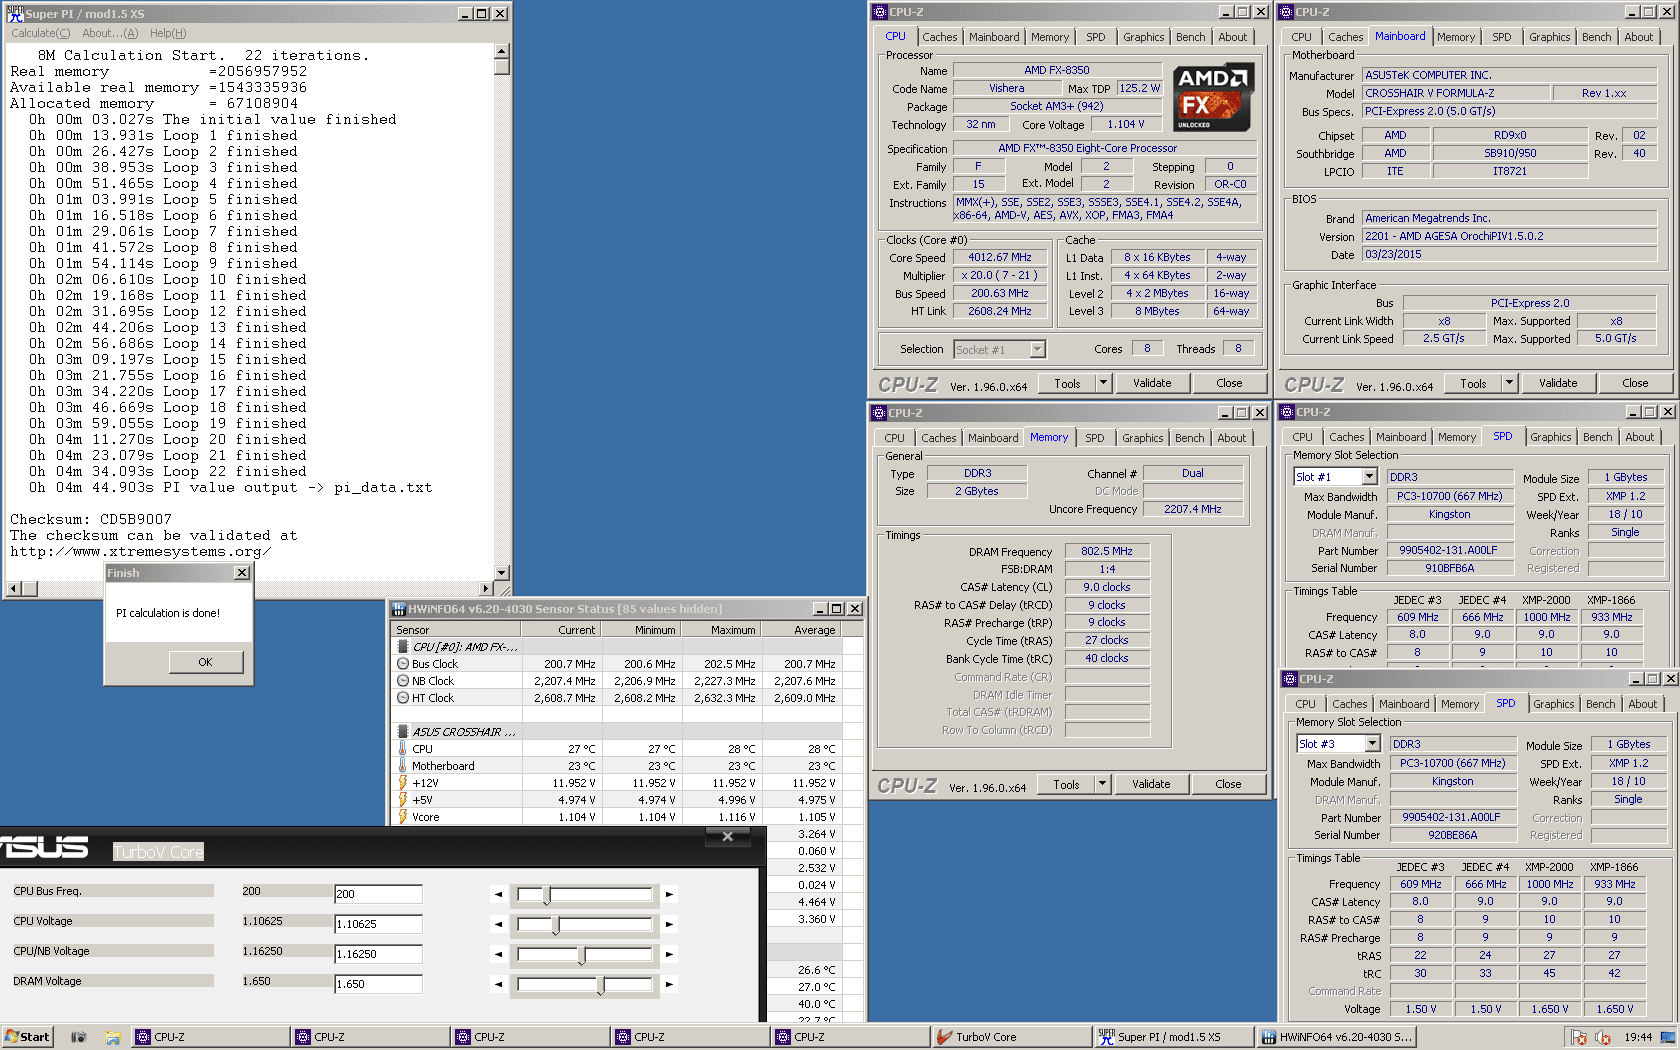The image size is (1680, 1050).
Task: Switch to Caches tab in the FX-8350 window
Action: click(x=939, y=37)
